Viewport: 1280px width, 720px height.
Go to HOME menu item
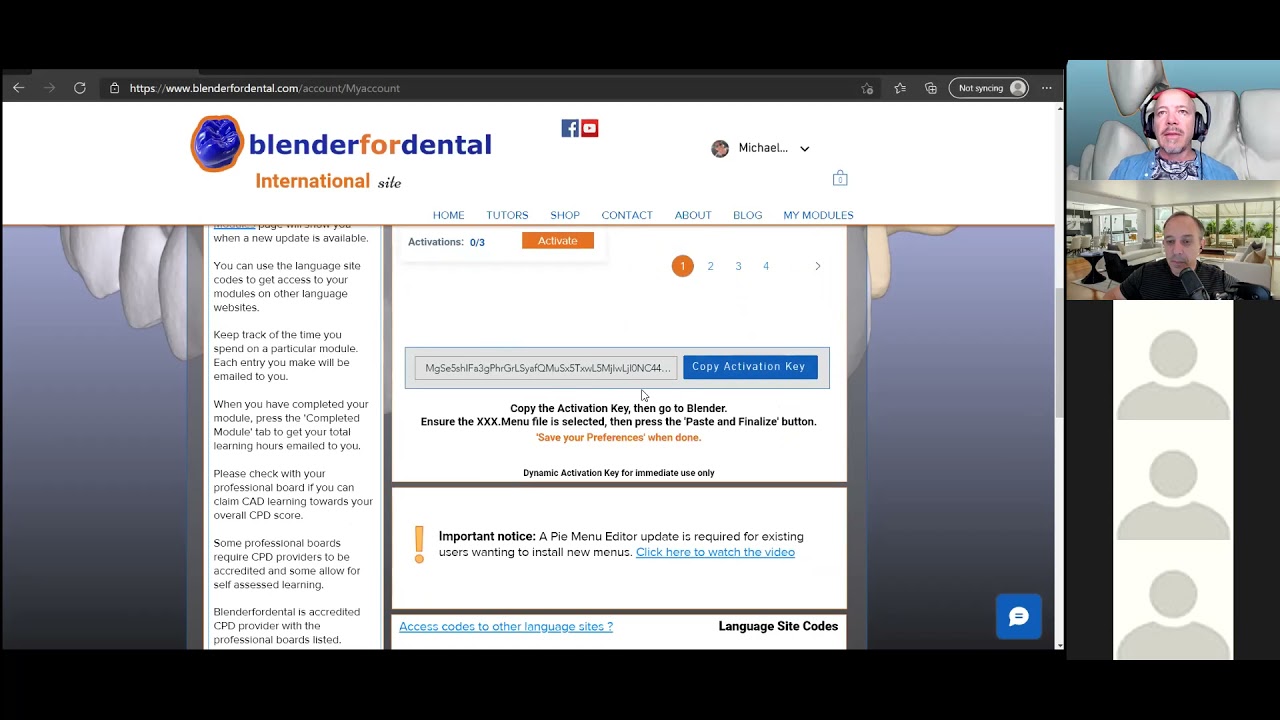pyautogui.click(x=448, y=215)
